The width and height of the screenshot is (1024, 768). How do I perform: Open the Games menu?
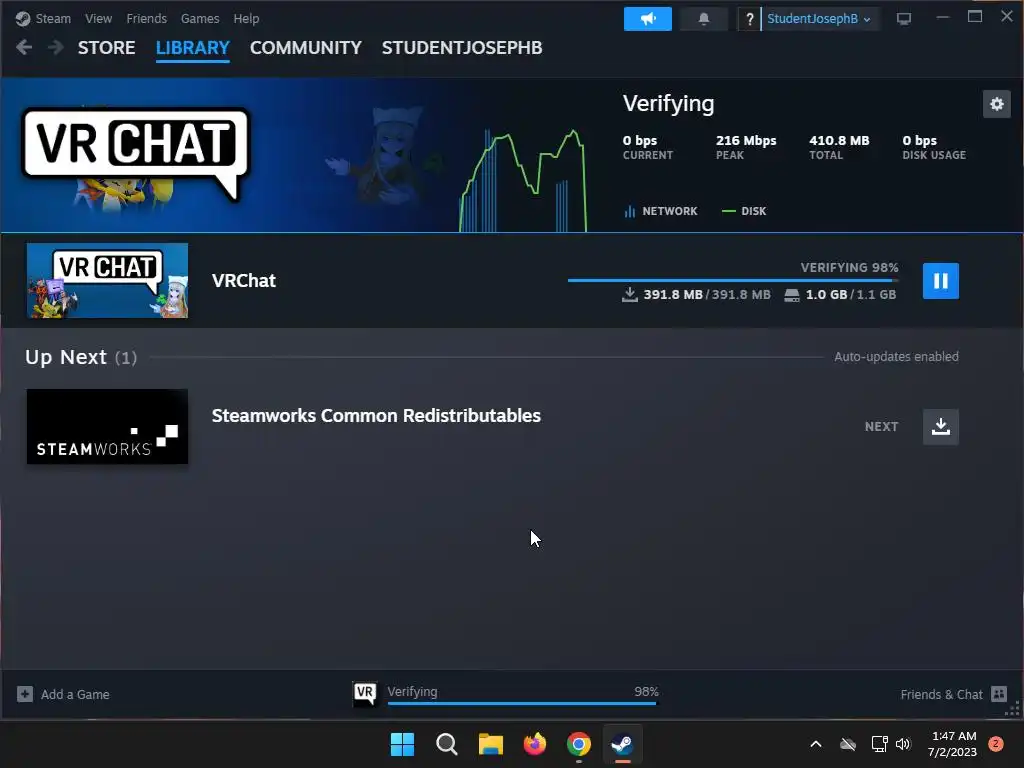tap(200, 19)
